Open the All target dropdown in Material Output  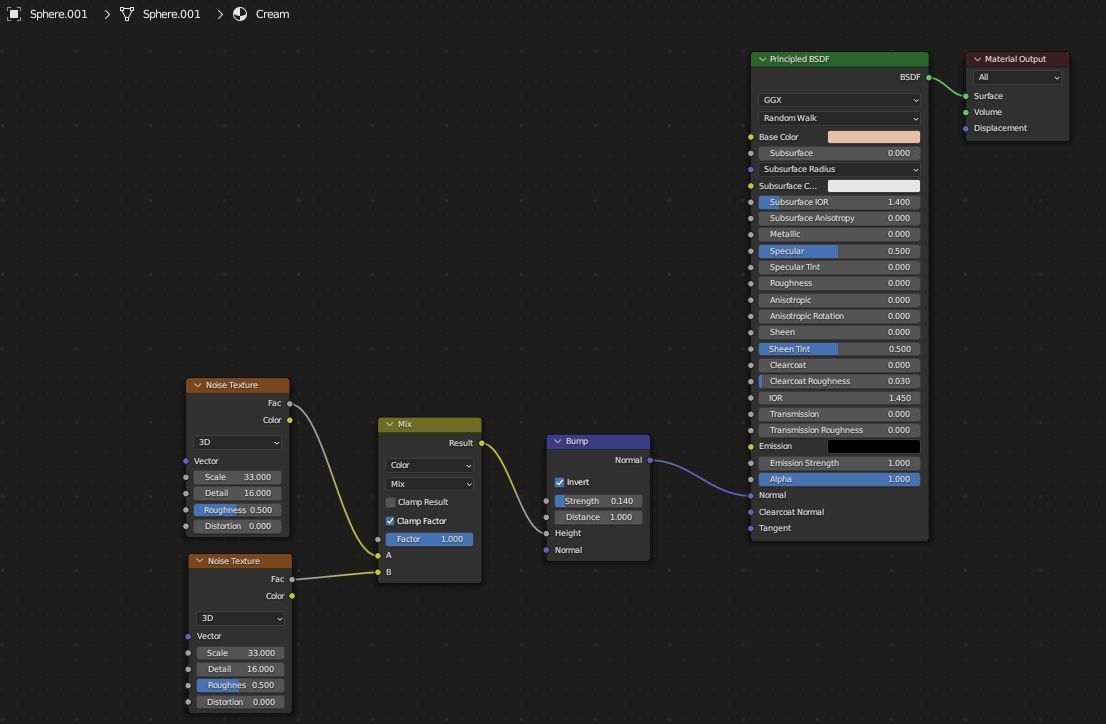coord(1016,78)
